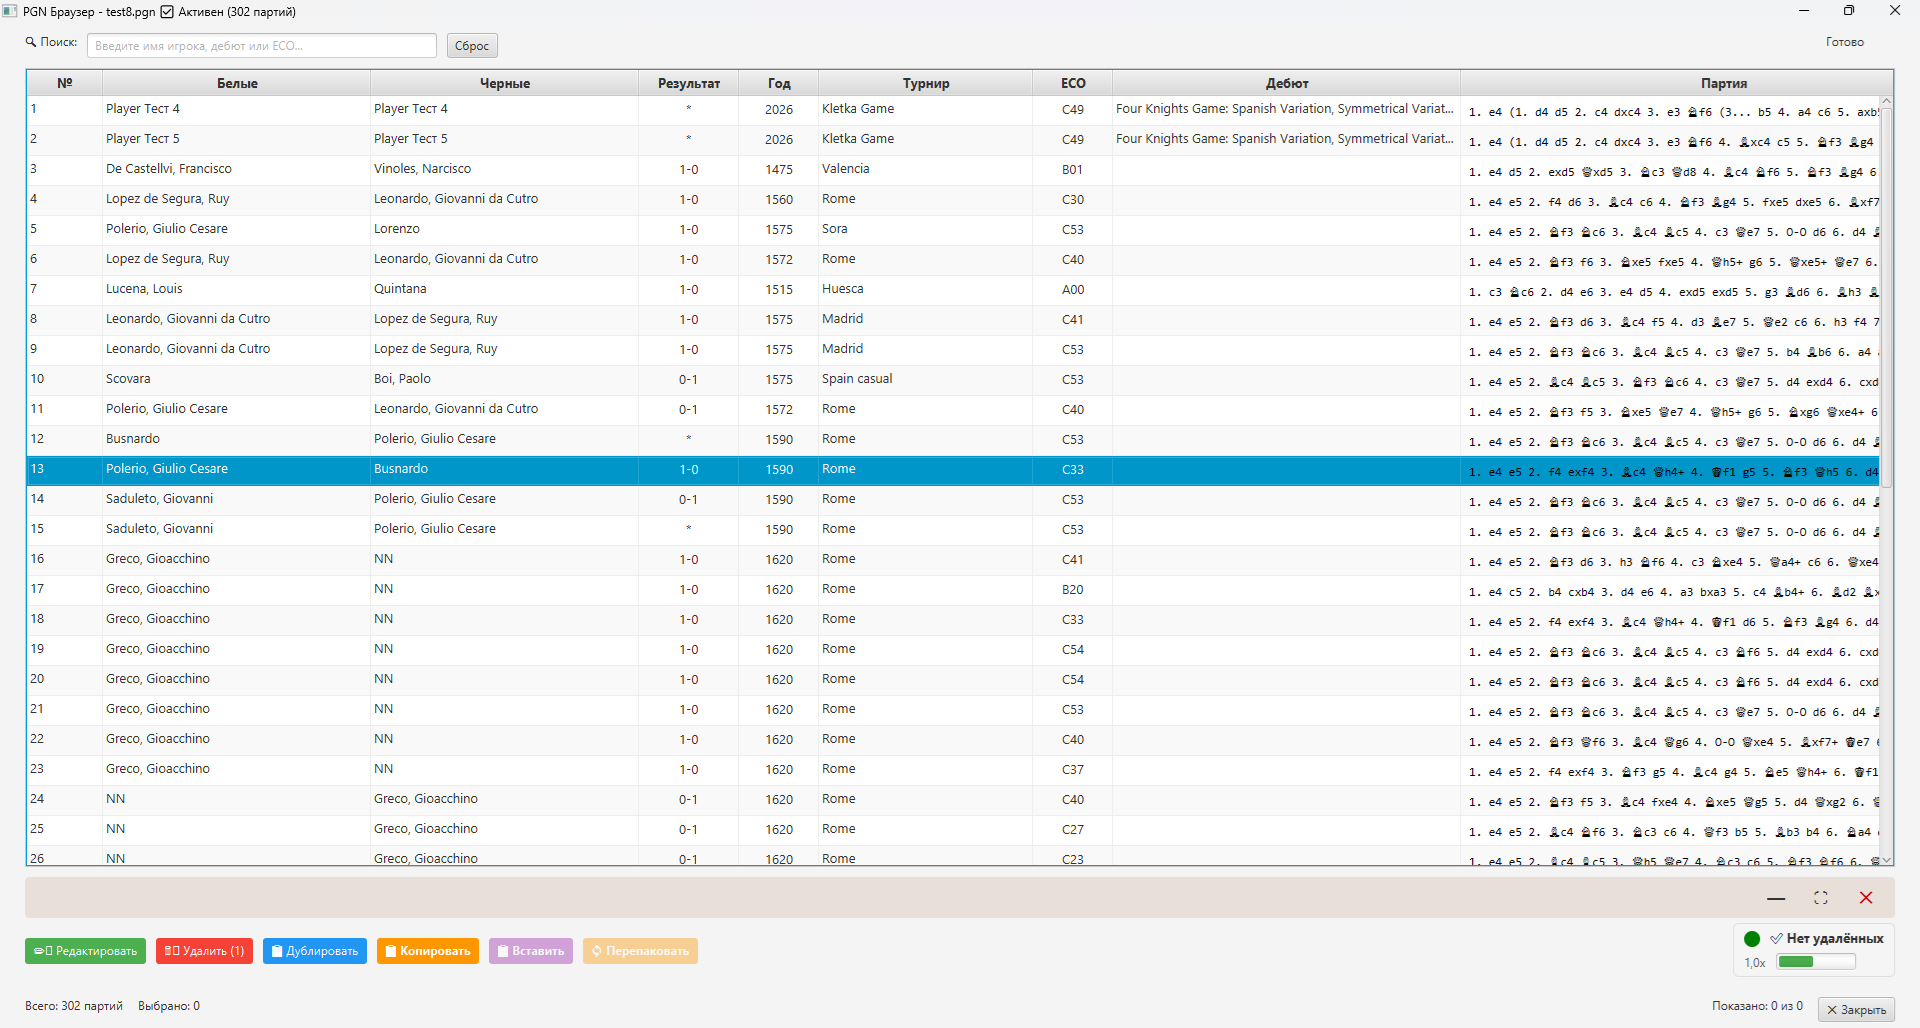Screen dimensions: 1920x1028
Task: Click the Удалить (1) delete button
Action: (204, 951)
